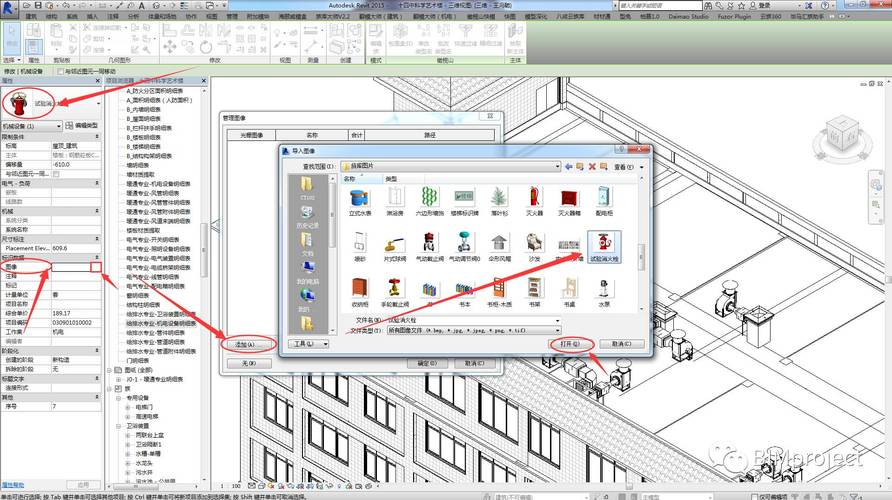Viewport: 892px width, 500px height.
Task: Click the 打开 open button
Action: [571, 344]
